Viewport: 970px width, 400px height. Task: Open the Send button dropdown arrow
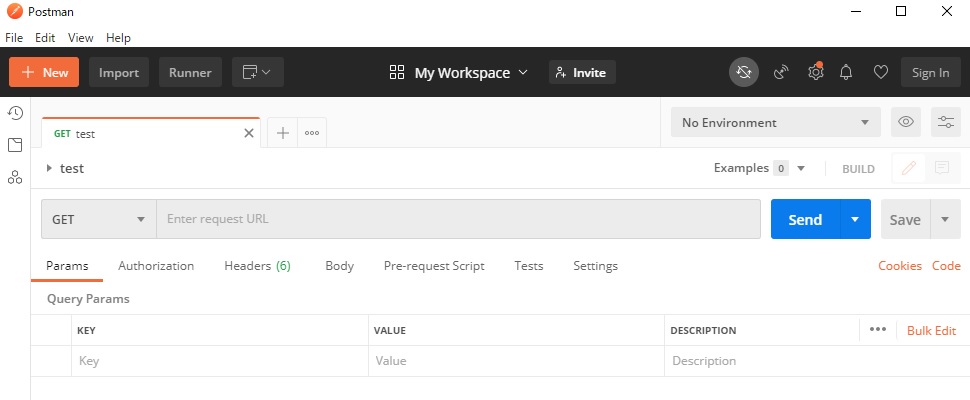point(855,219)
